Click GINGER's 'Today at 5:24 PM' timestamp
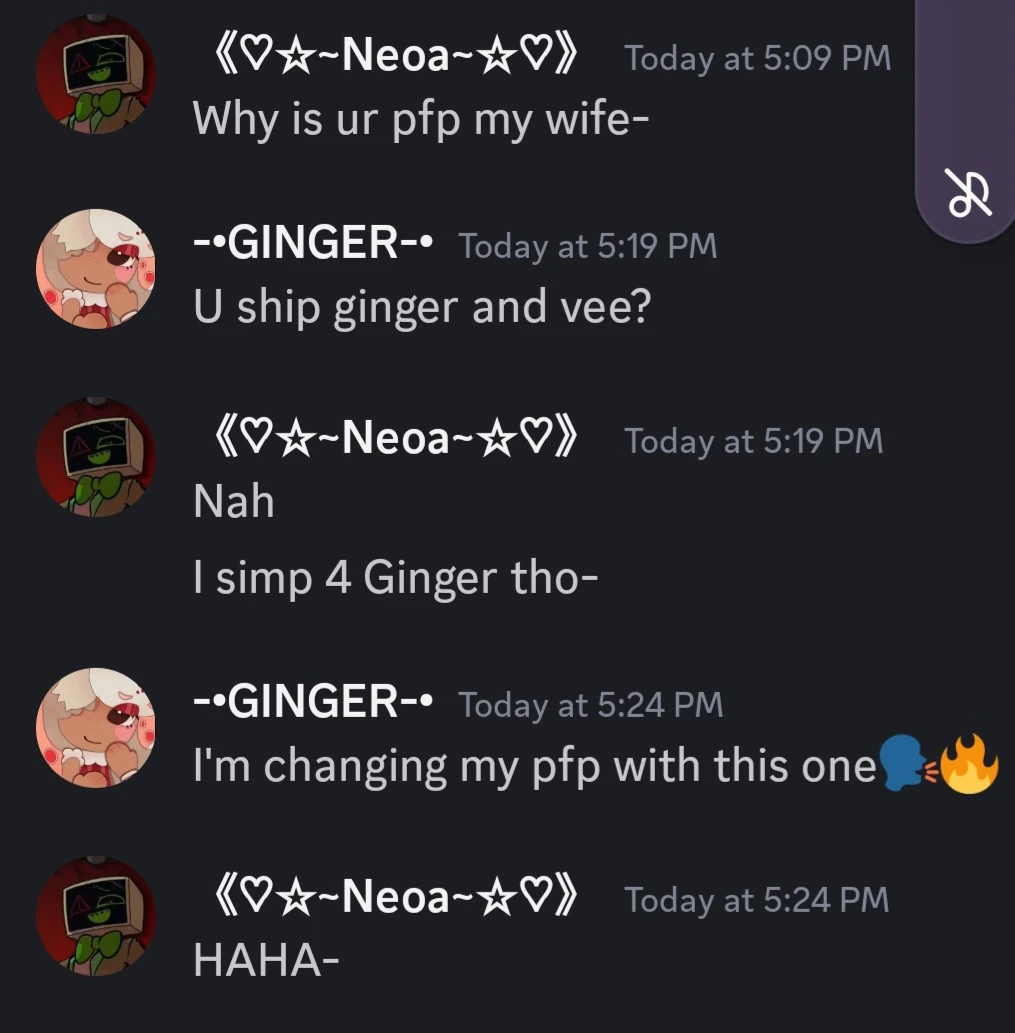Screen dimensions: 1015x1033 tap(590, 705)
